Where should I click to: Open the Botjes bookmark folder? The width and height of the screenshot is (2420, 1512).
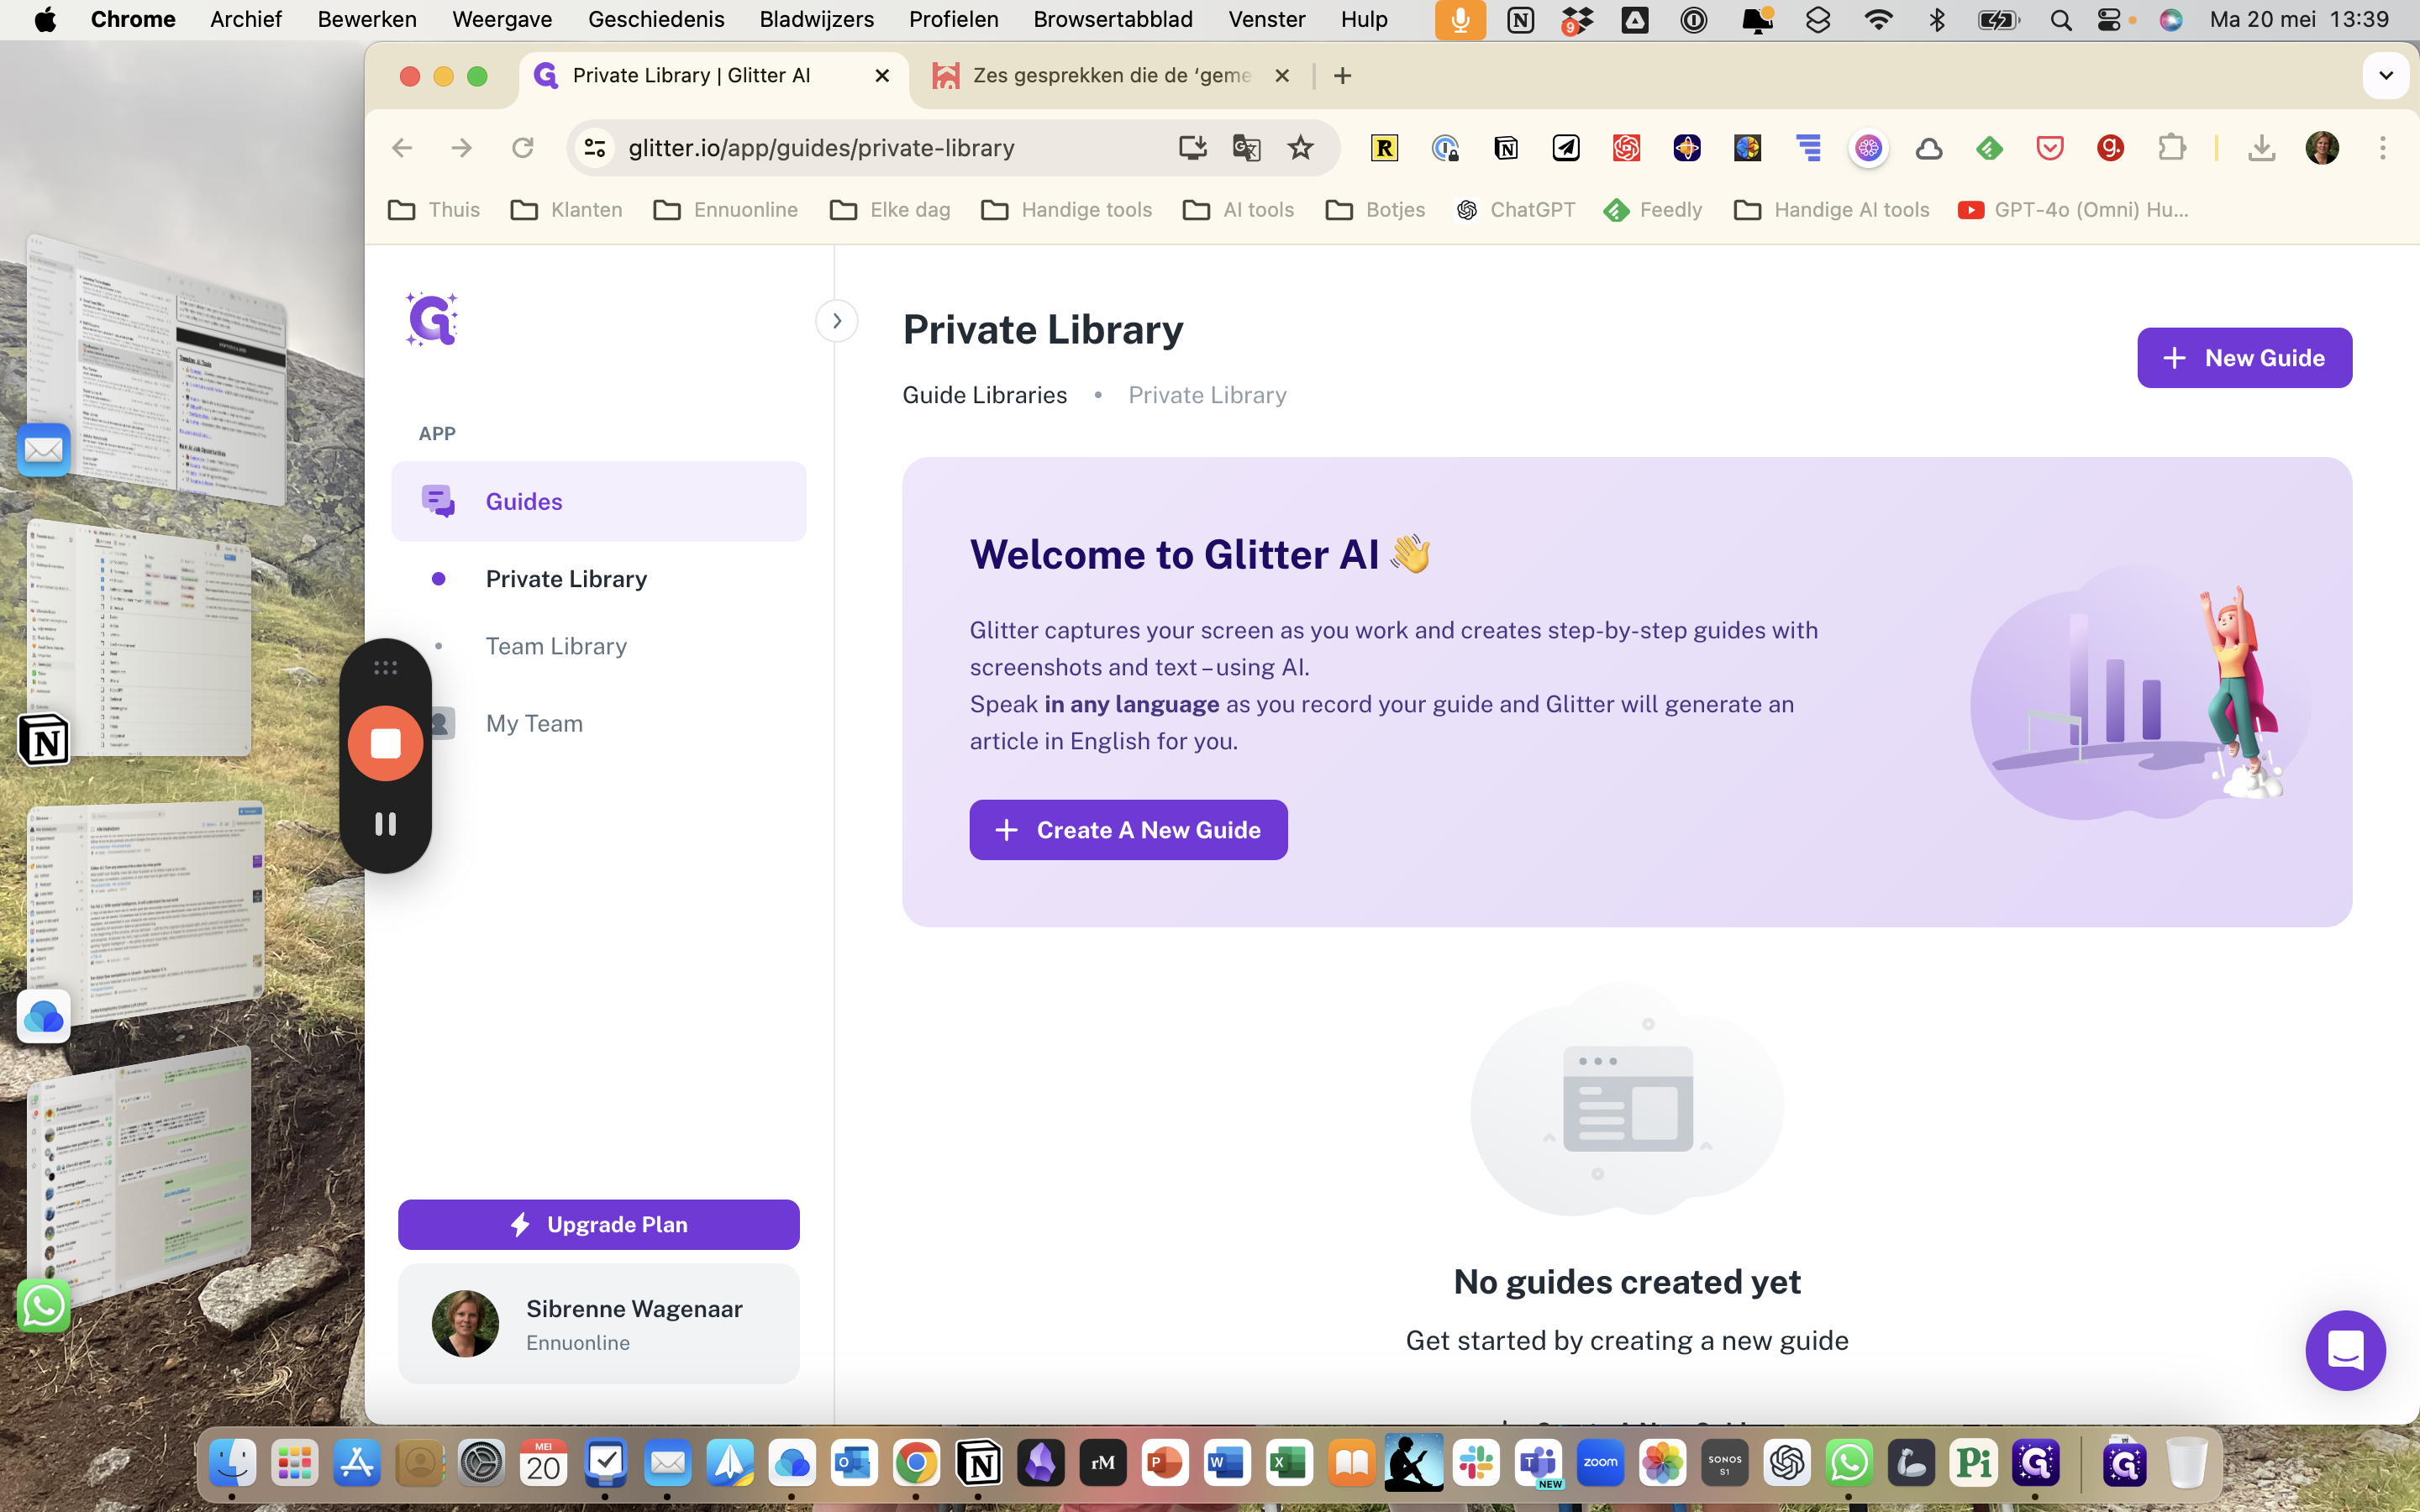click(x=1375, y=210)
